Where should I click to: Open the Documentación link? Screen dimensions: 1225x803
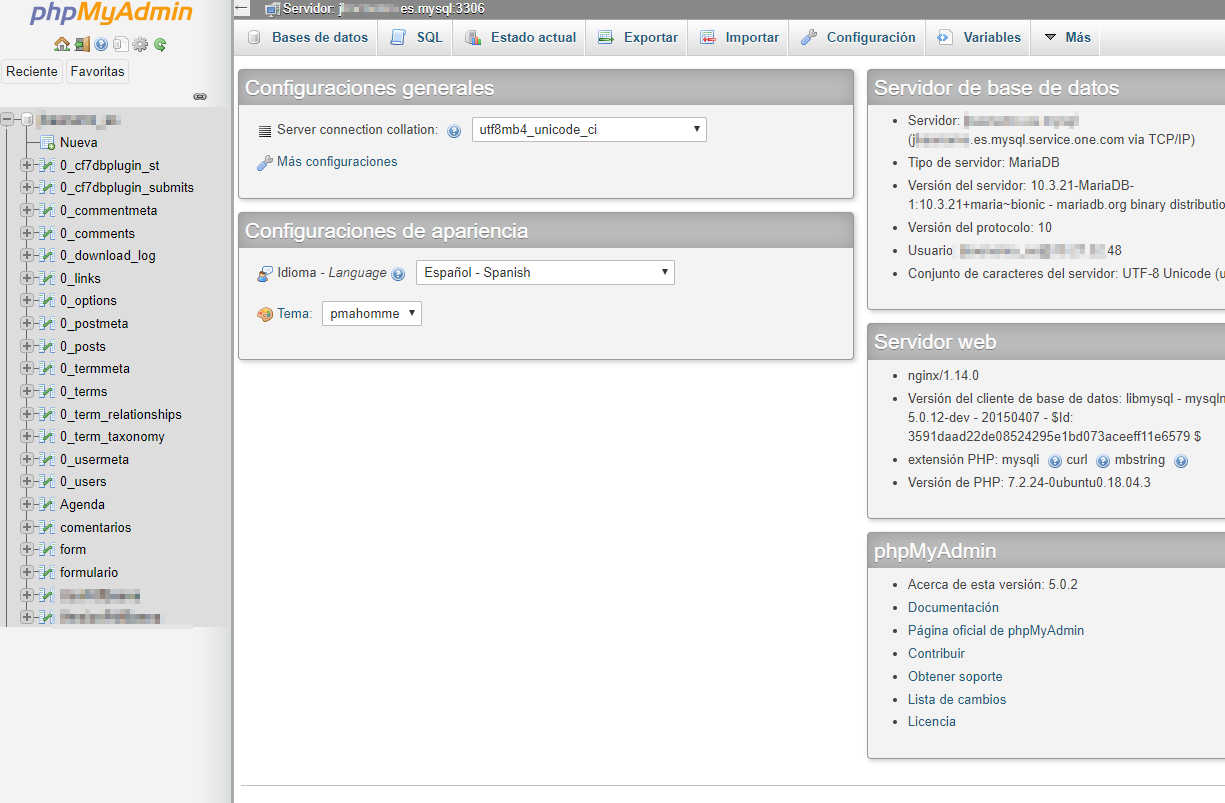point(953,608)
